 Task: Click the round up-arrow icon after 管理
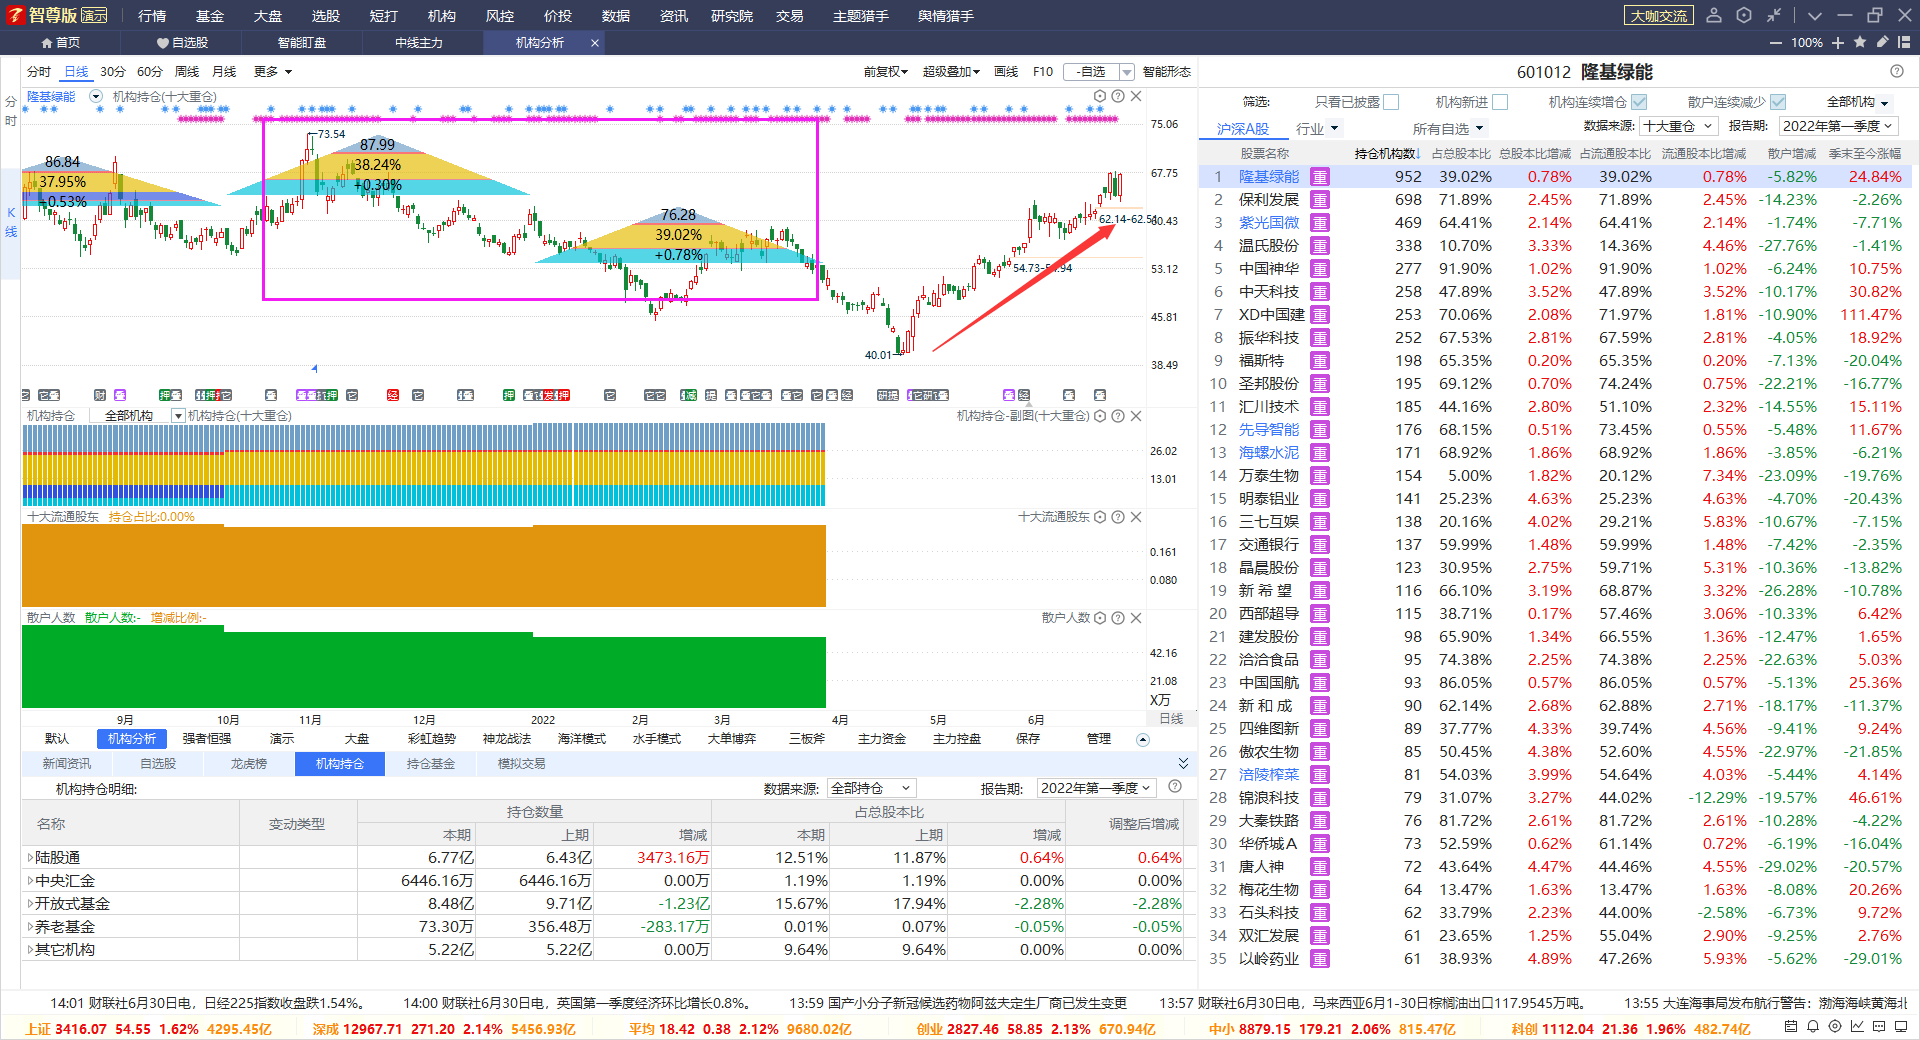[x=1143, y=740]
